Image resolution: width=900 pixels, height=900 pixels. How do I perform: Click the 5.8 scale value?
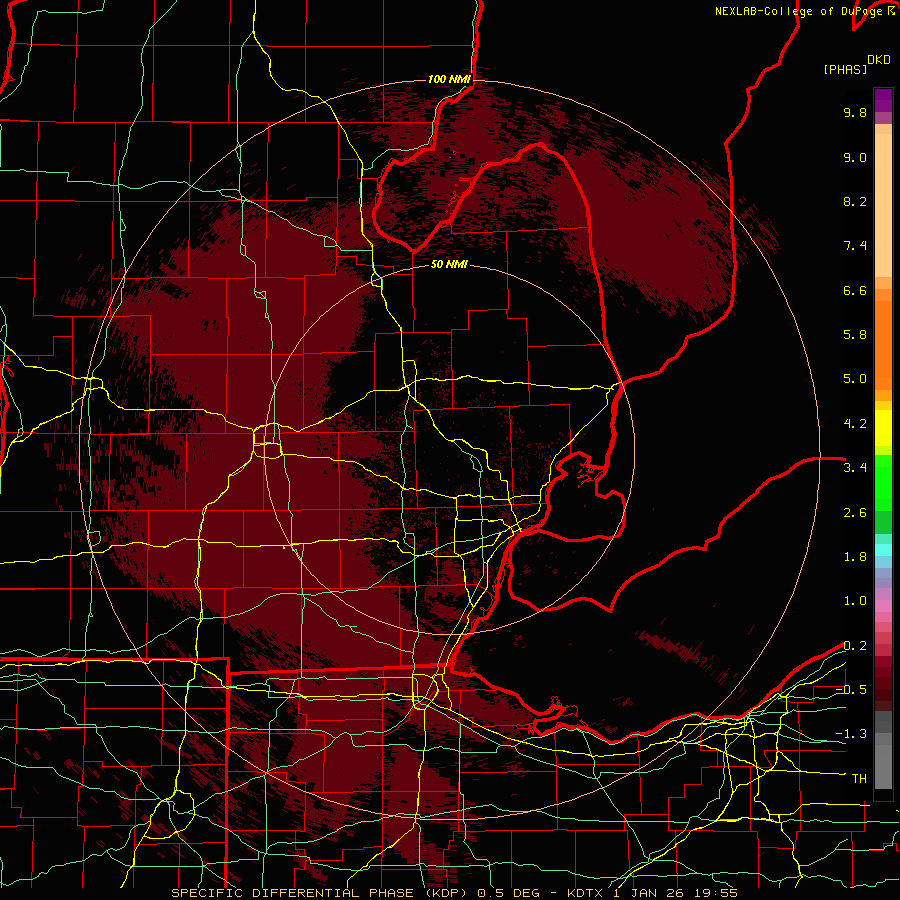tap(855, 335)
